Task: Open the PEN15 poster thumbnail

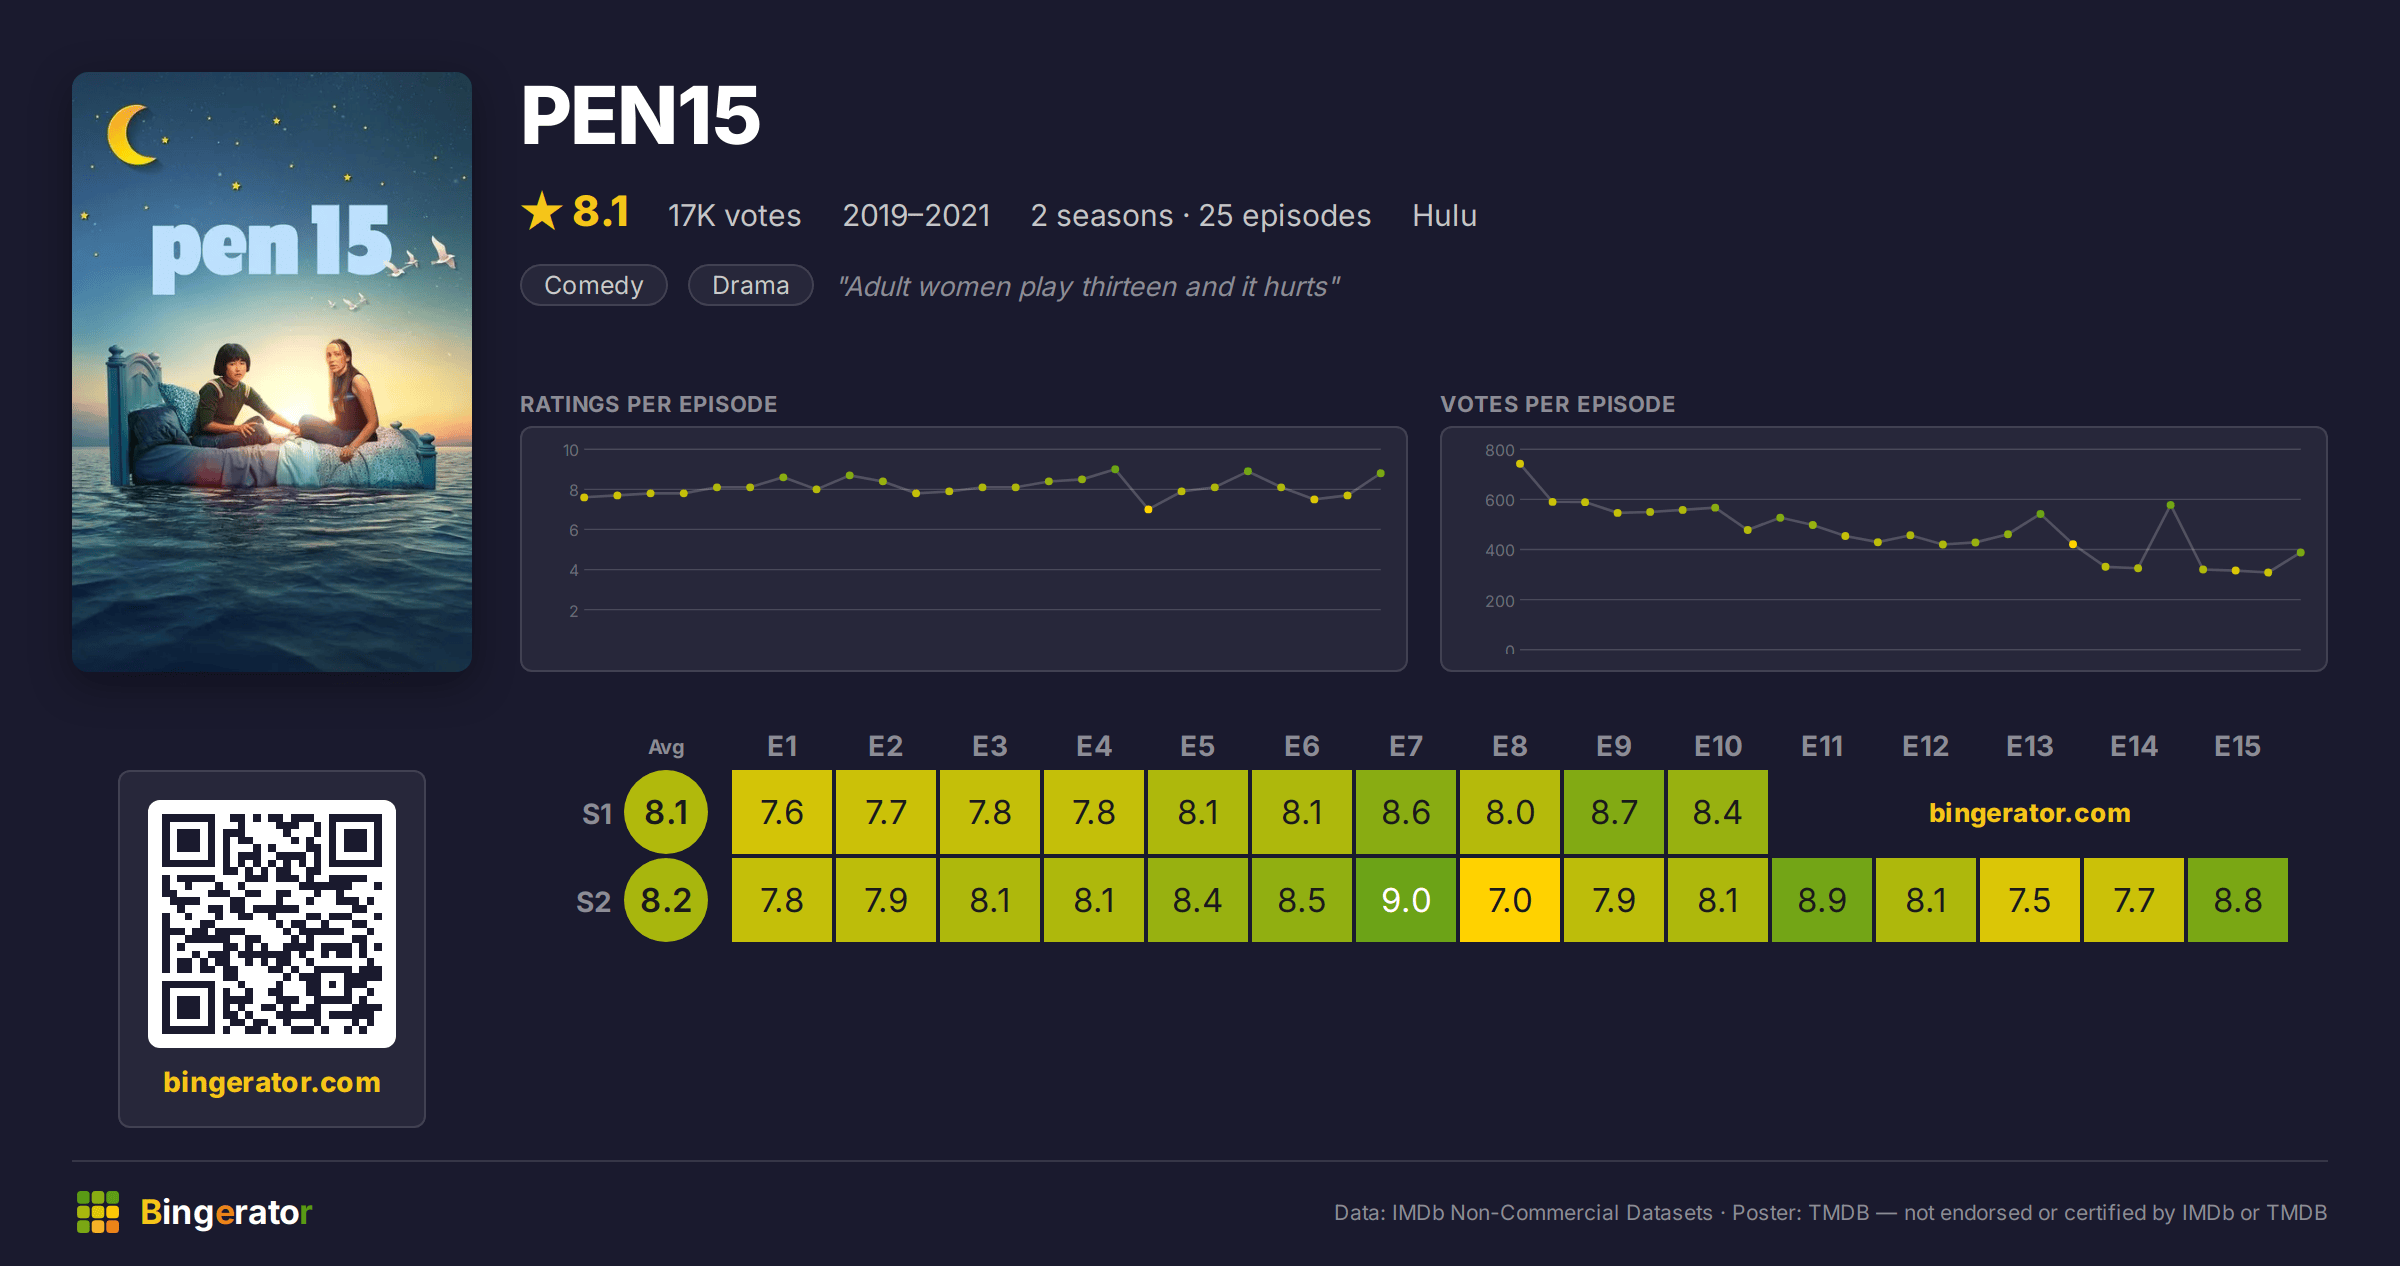Action: [272, 372]
